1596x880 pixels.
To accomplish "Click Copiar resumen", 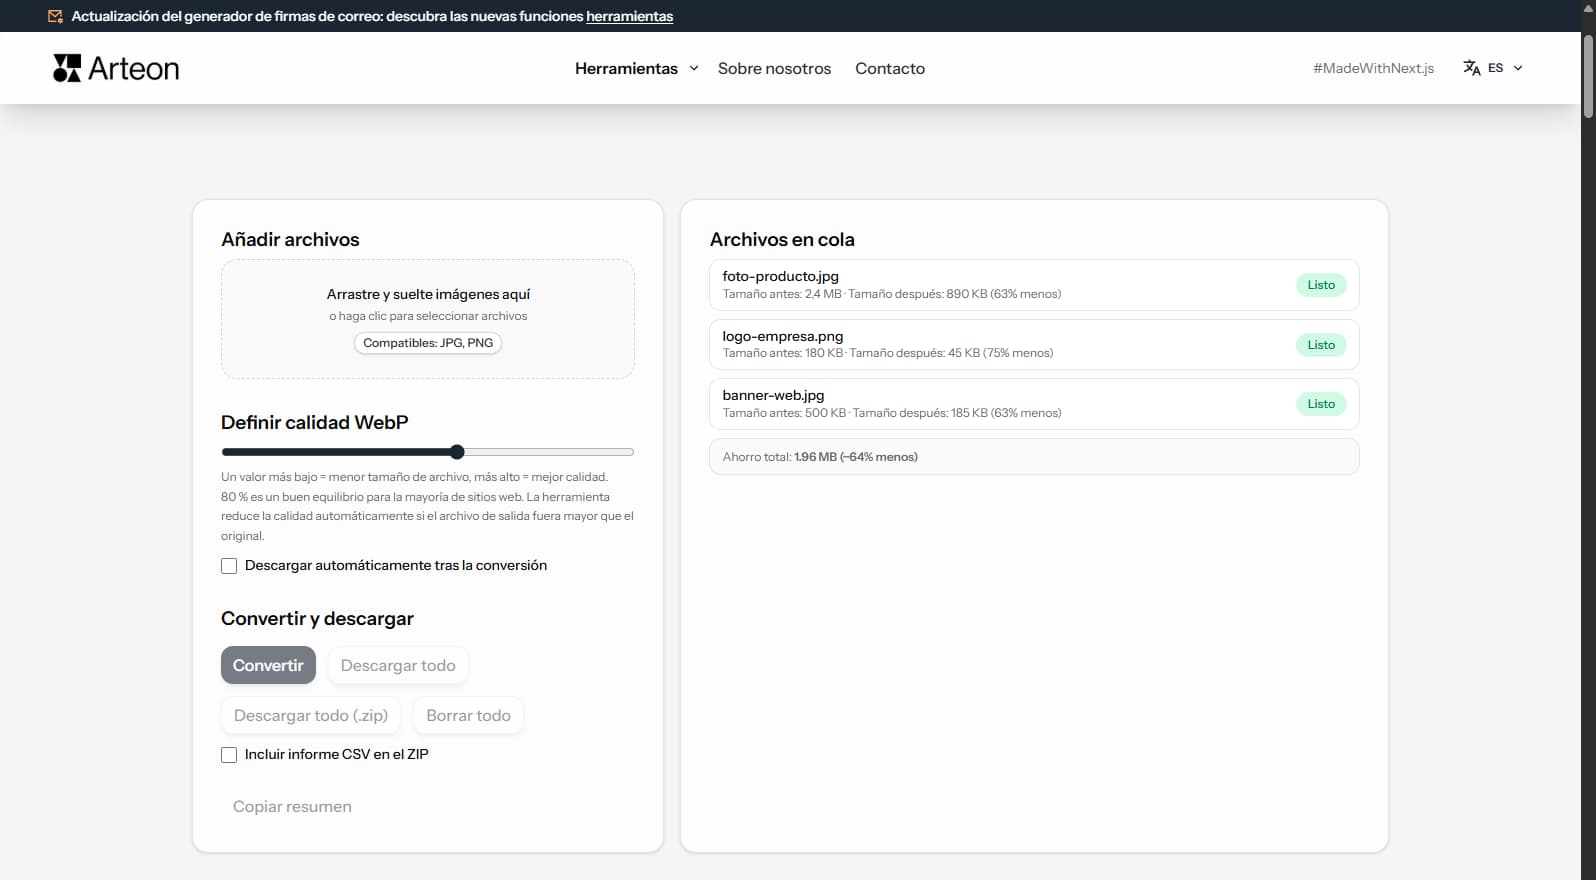I will click(x=292, y=807).
